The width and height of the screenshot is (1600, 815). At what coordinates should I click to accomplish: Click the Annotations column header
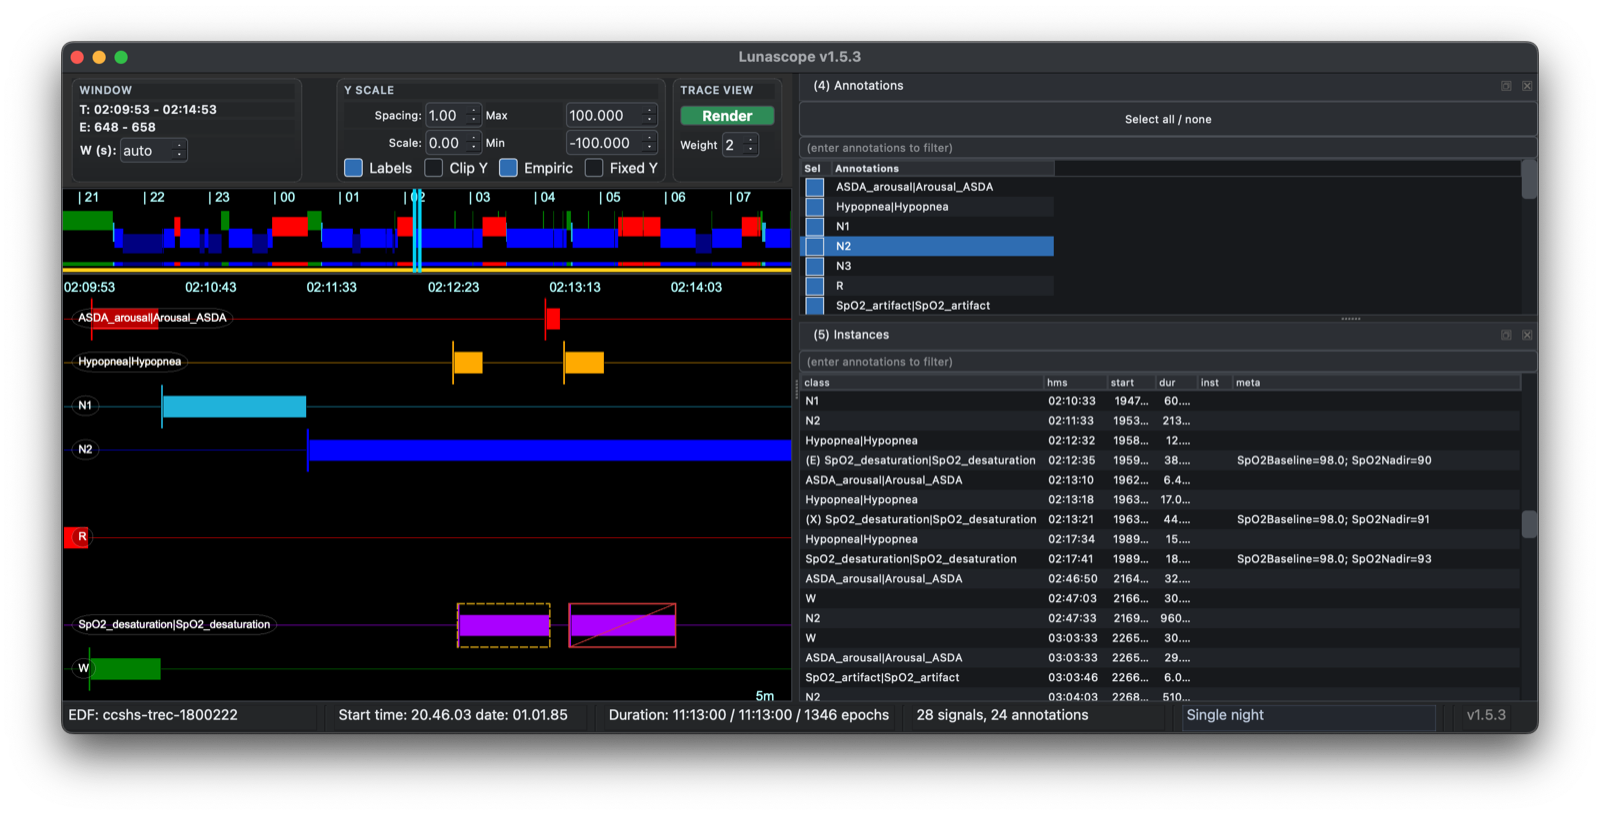click(x=942, y=169)
